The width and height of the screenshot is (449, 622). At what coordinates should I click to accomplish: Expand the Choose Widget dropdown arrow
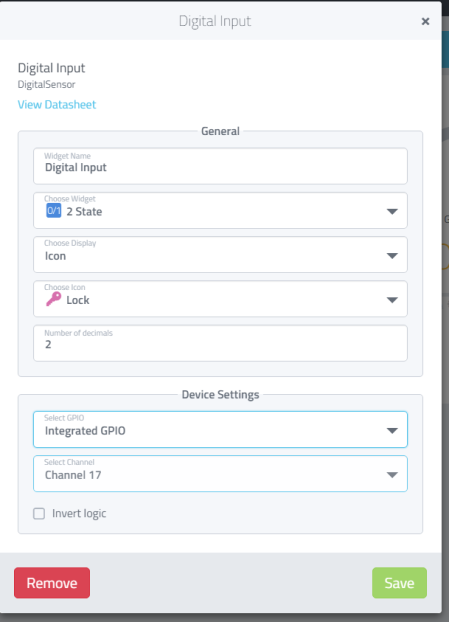coord(392,211)
